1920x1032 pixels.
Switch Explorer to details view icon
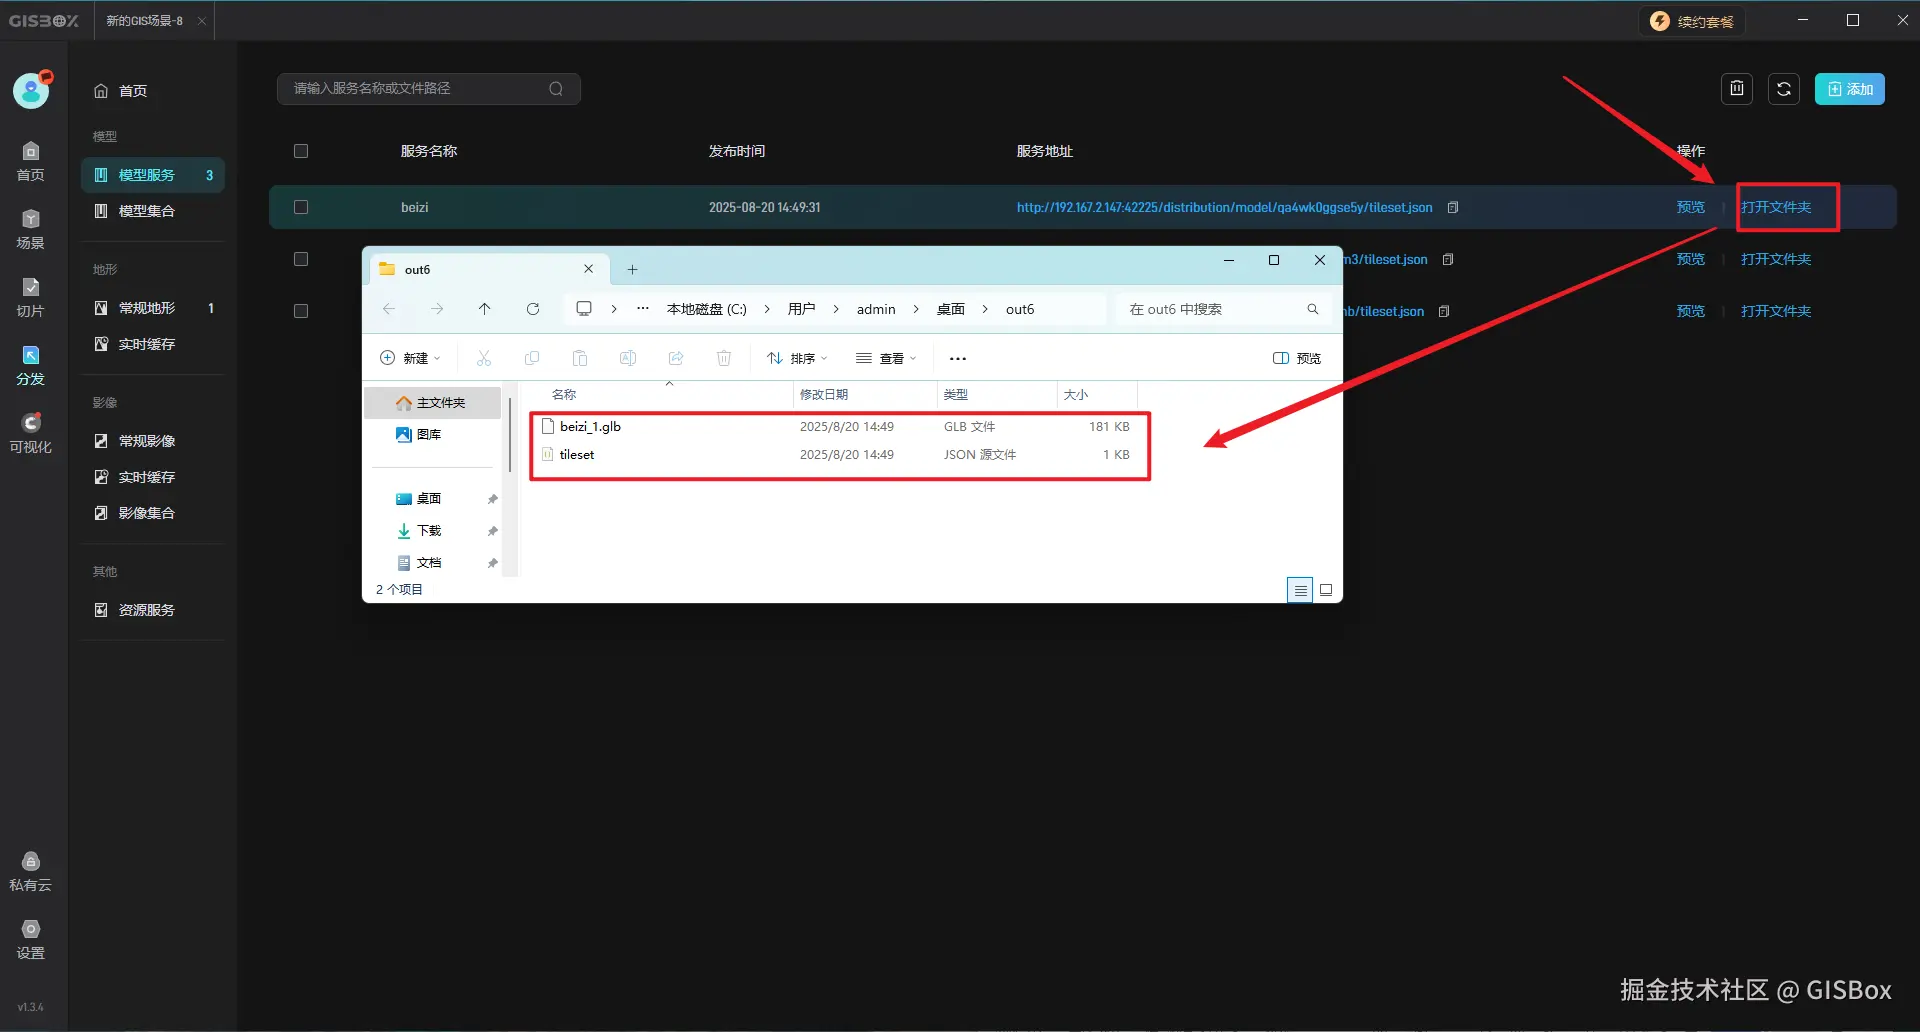pyautogui.click(x=1300, y=590)
